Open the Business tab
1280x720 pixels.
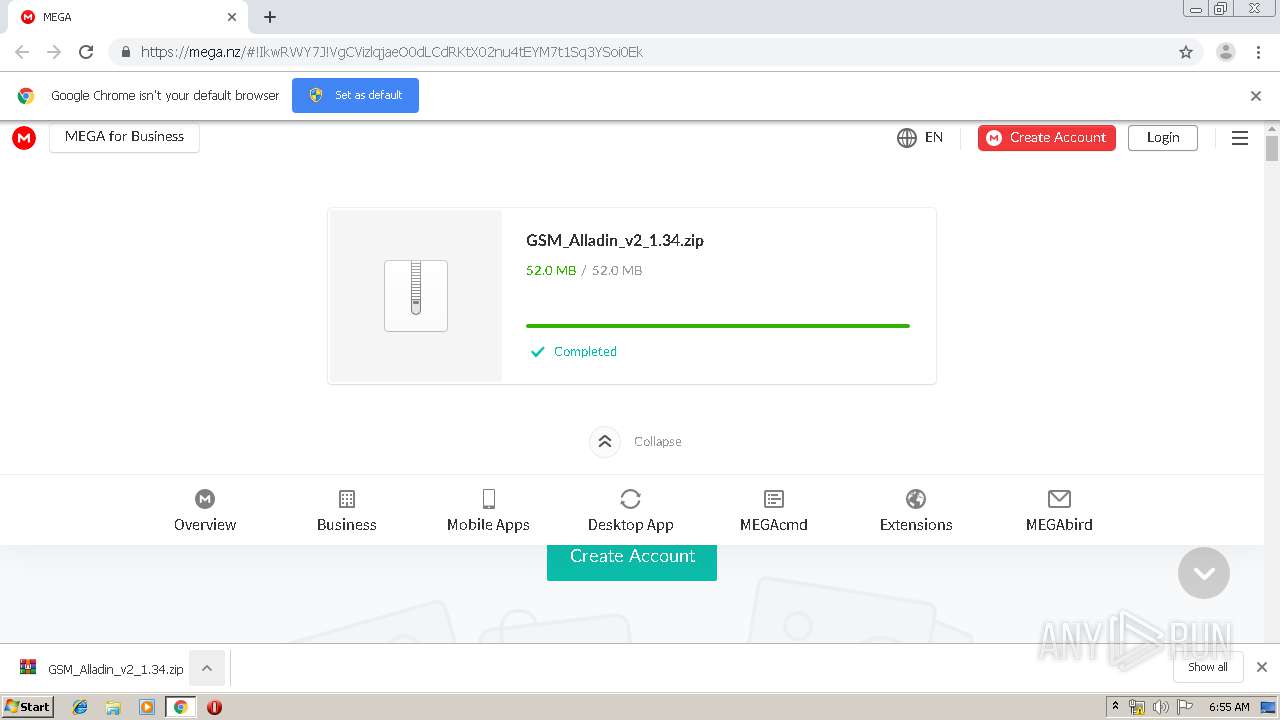(x=347, y=510)
